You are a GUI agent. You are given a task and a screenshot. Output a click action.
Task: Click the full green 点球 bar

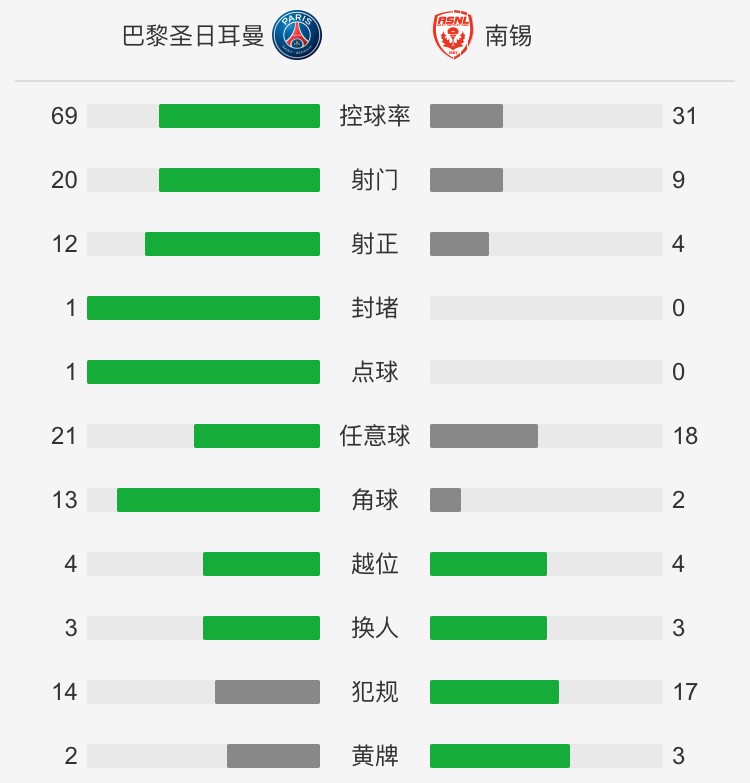203,372
